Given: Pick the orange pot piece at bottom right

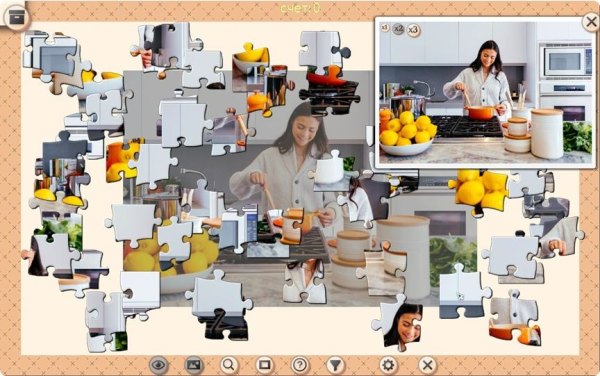Looking at the screenshot, I should [515, 318].
